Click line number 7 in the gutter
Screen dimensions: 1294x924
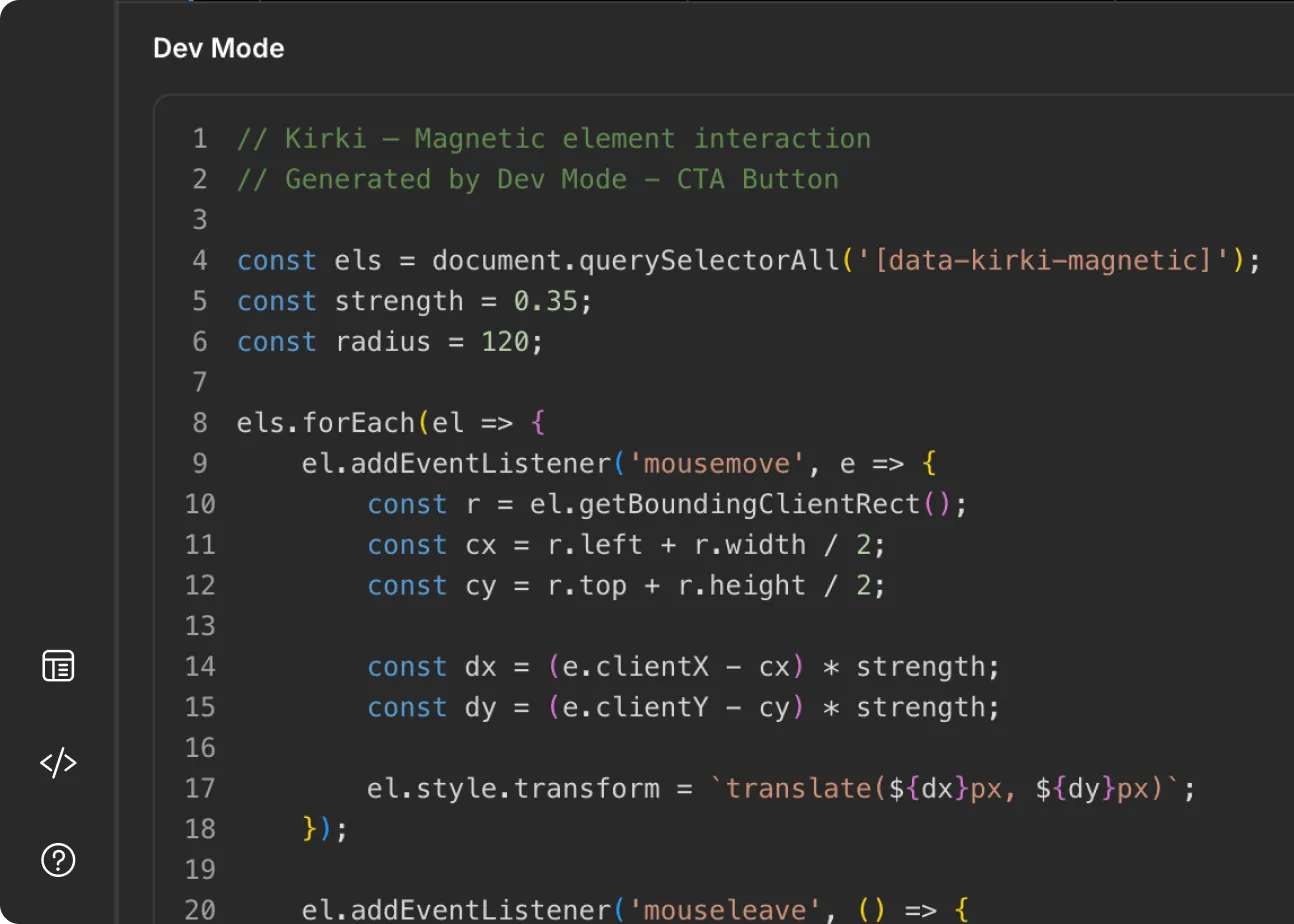200,382
